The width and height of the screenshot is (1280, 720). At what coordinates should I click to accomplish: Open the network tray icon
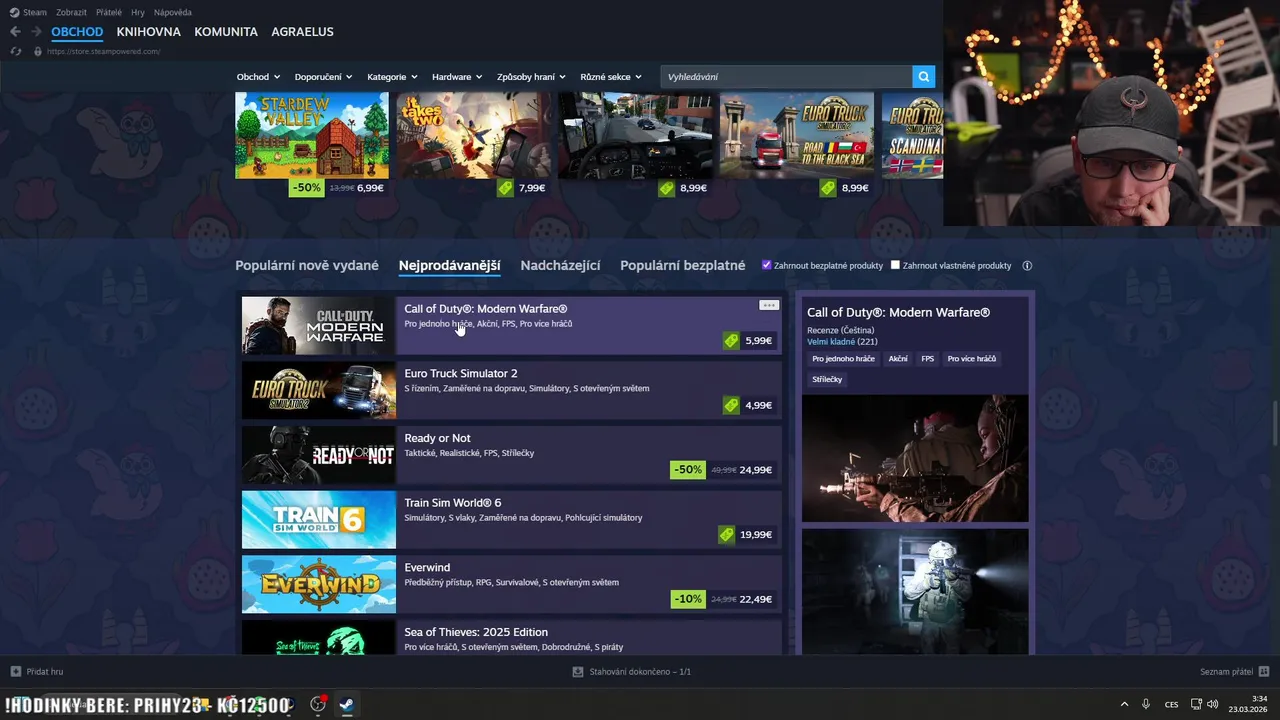click(1196, 704)
